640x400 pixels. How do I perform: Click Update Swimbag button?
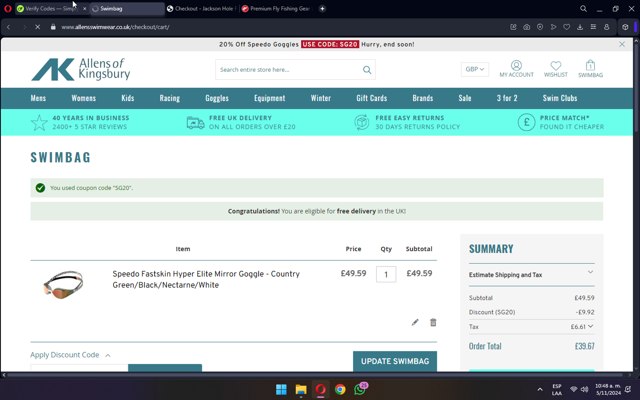(395, 361)
